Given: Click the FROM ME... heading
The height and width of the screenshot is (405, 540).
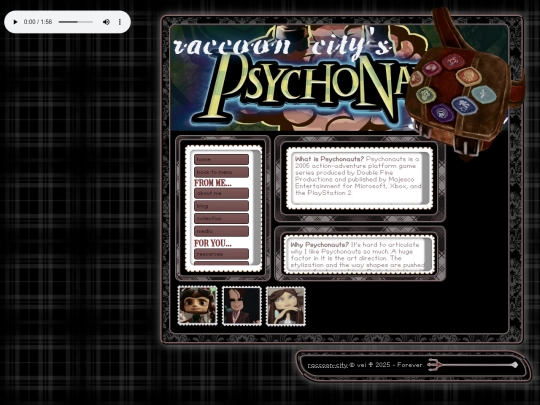Looking at the screenshot, I should point(212,183).
